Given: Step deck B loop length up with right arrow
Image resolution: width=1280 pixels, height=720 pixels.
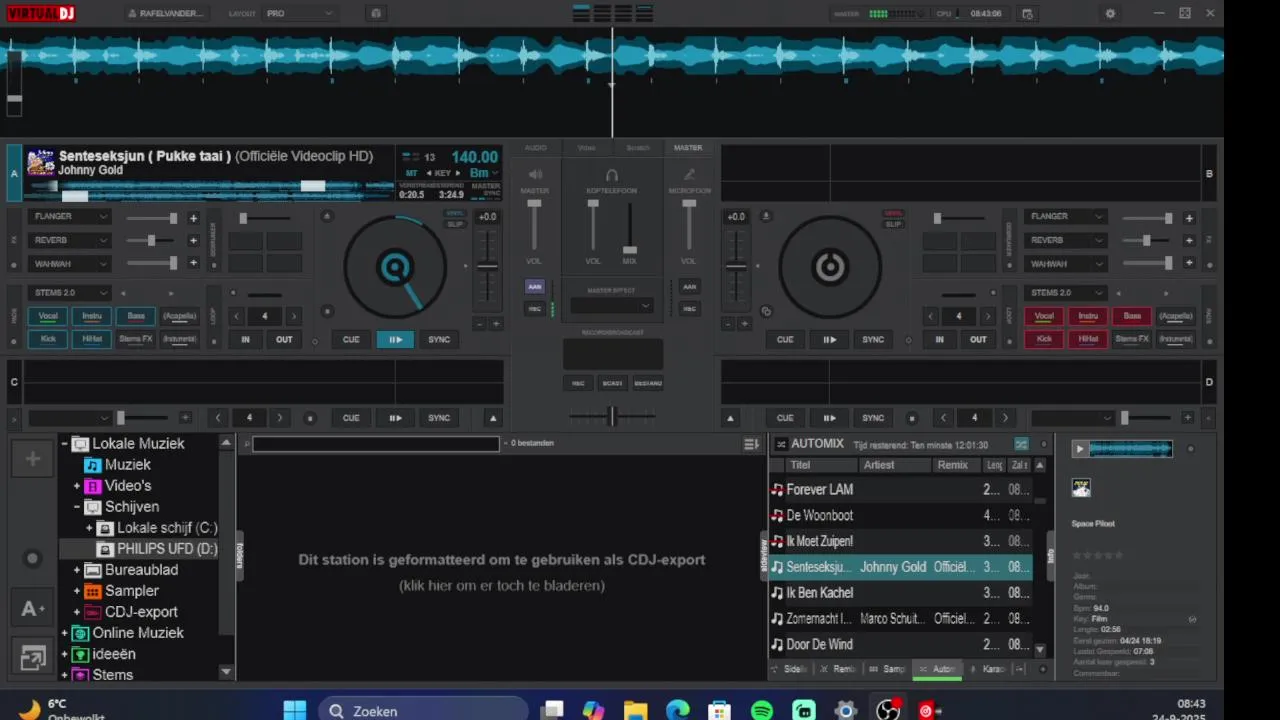Looking at the screenshot, I should click(987, 316).
